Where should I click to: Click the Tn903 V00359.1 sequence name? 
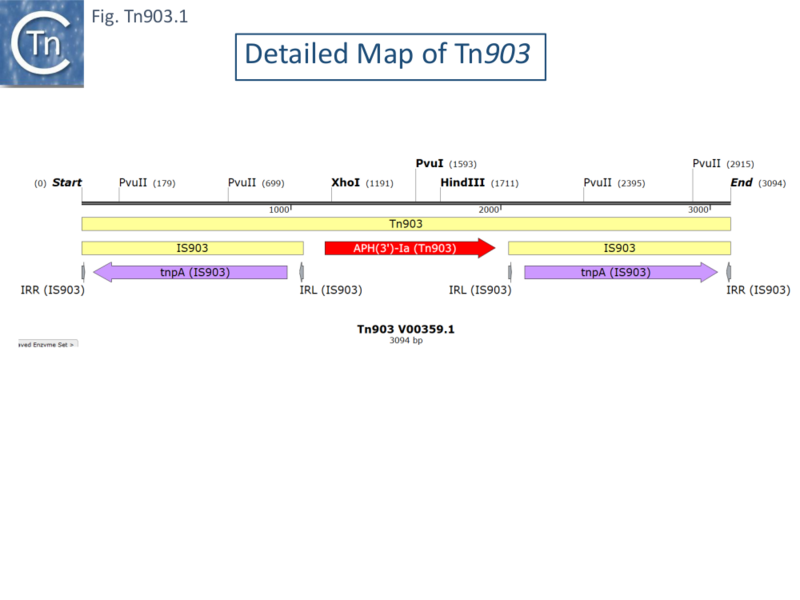point(405,330)
